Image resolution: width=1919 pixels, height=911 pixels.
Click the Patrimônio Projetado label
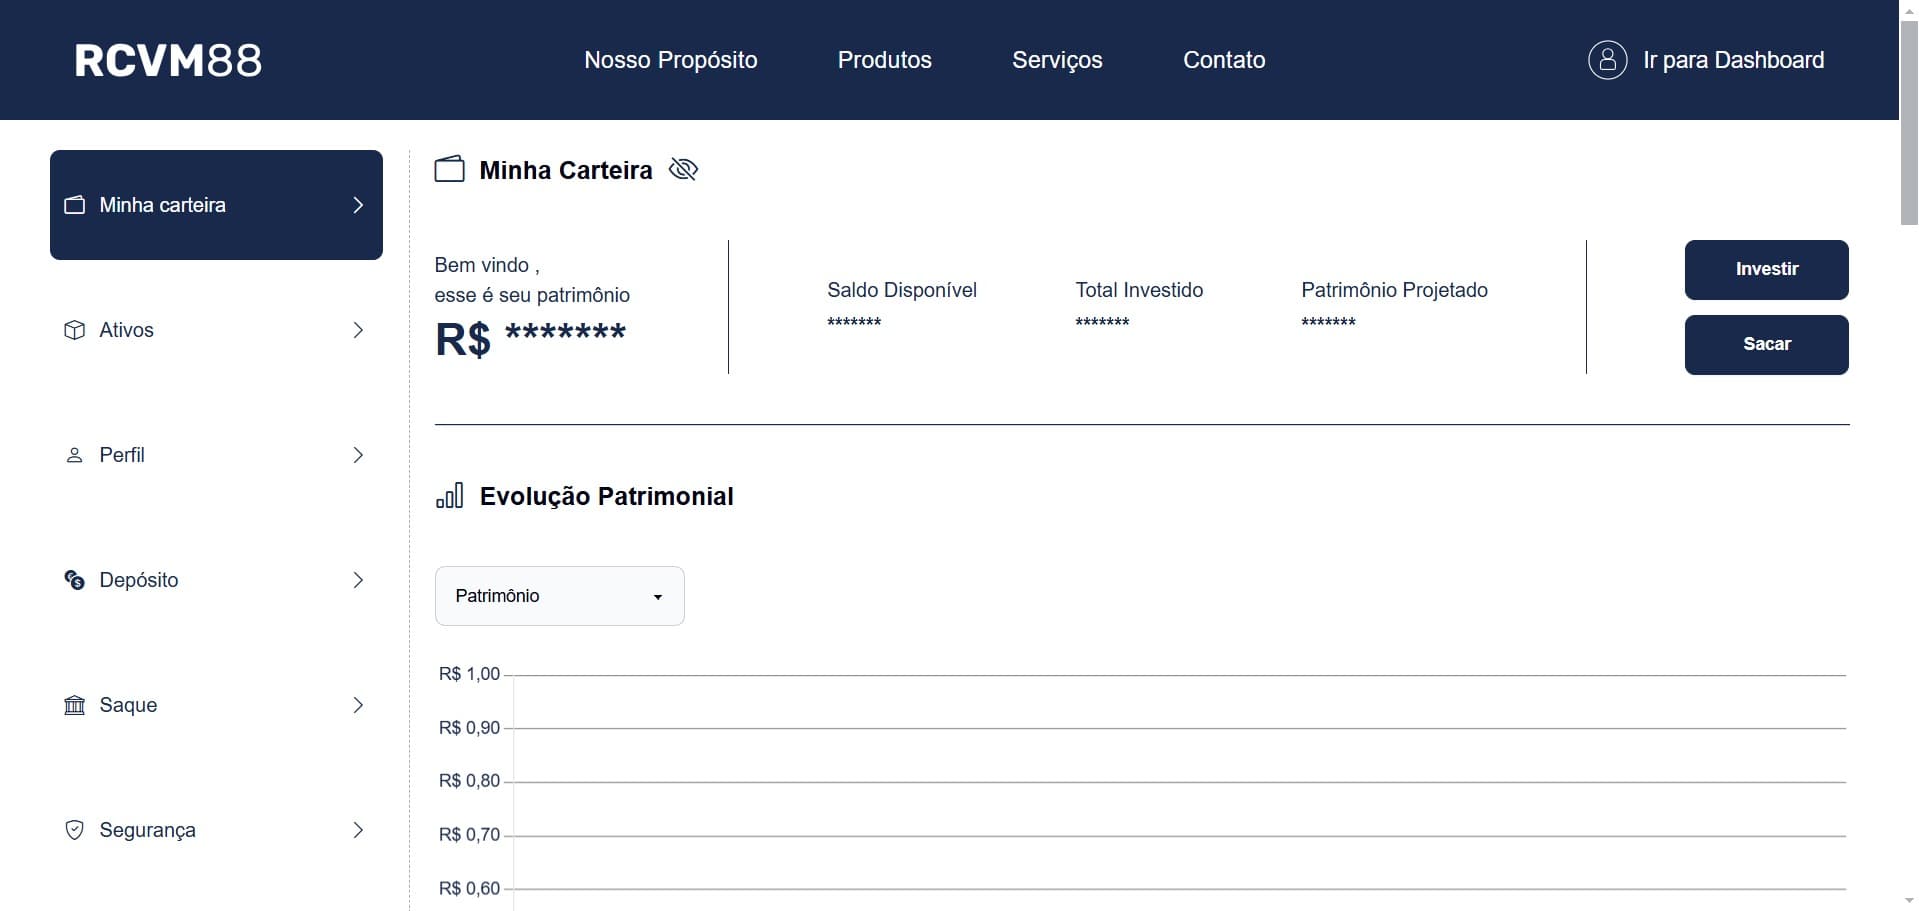[x=1394, y=290]
